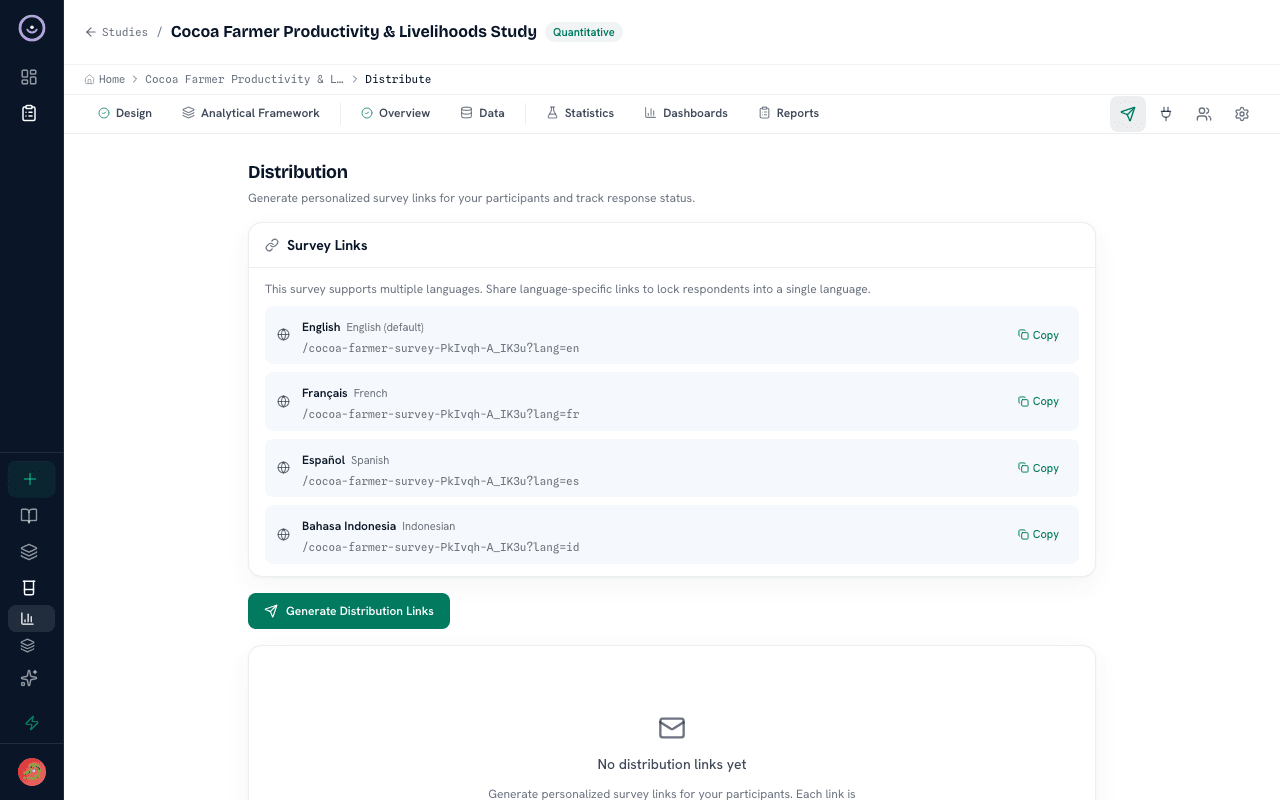Click the globe icon beside Bahasa Indonesia
The width and height of the screenshot is (1280, 800).
click(283, 535)
